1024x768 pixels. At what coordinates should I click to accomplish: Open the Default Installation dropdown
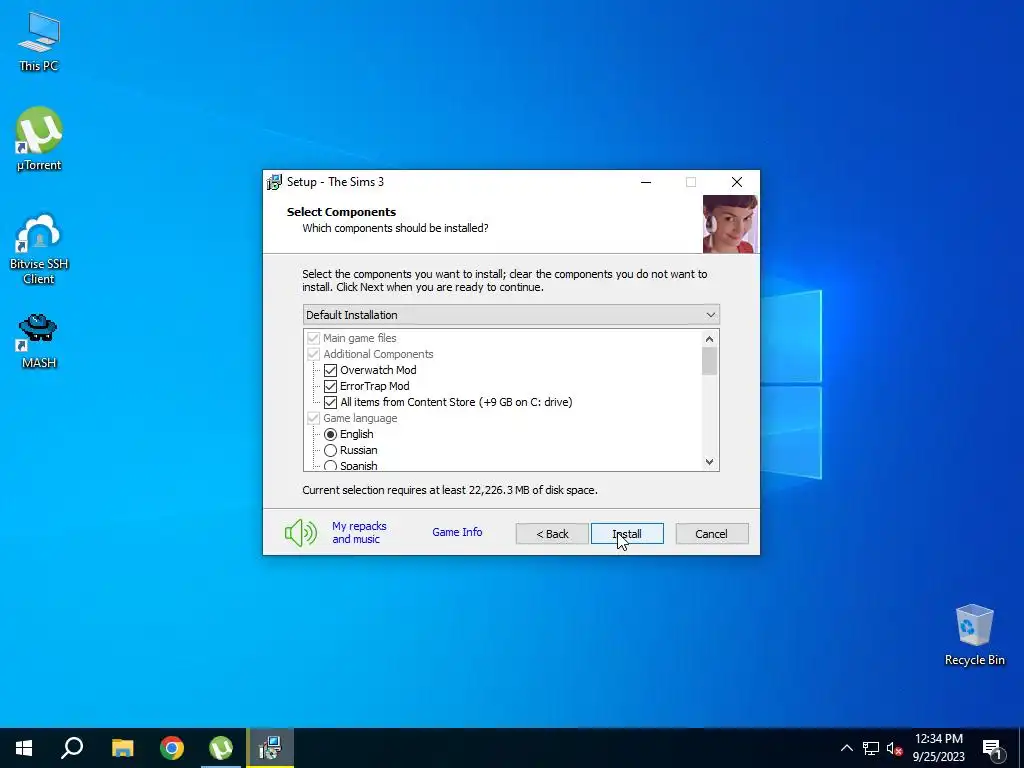[511, 315]
